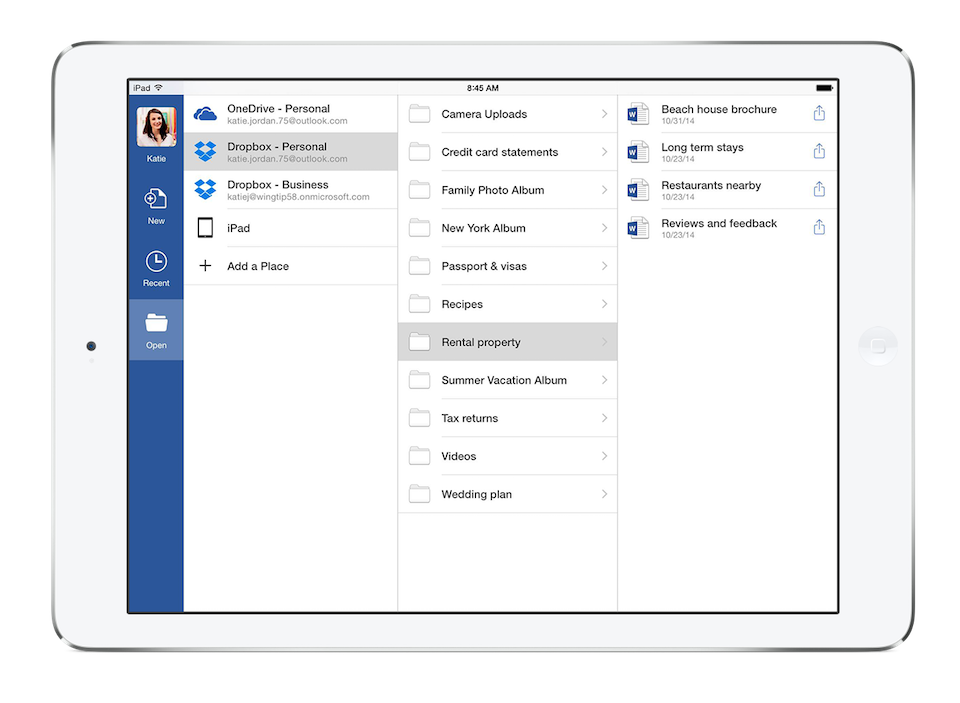Viewport: 960px width, 703px height.
Task: Tap the share icon for Long term stays
Action: pos(819,151)
